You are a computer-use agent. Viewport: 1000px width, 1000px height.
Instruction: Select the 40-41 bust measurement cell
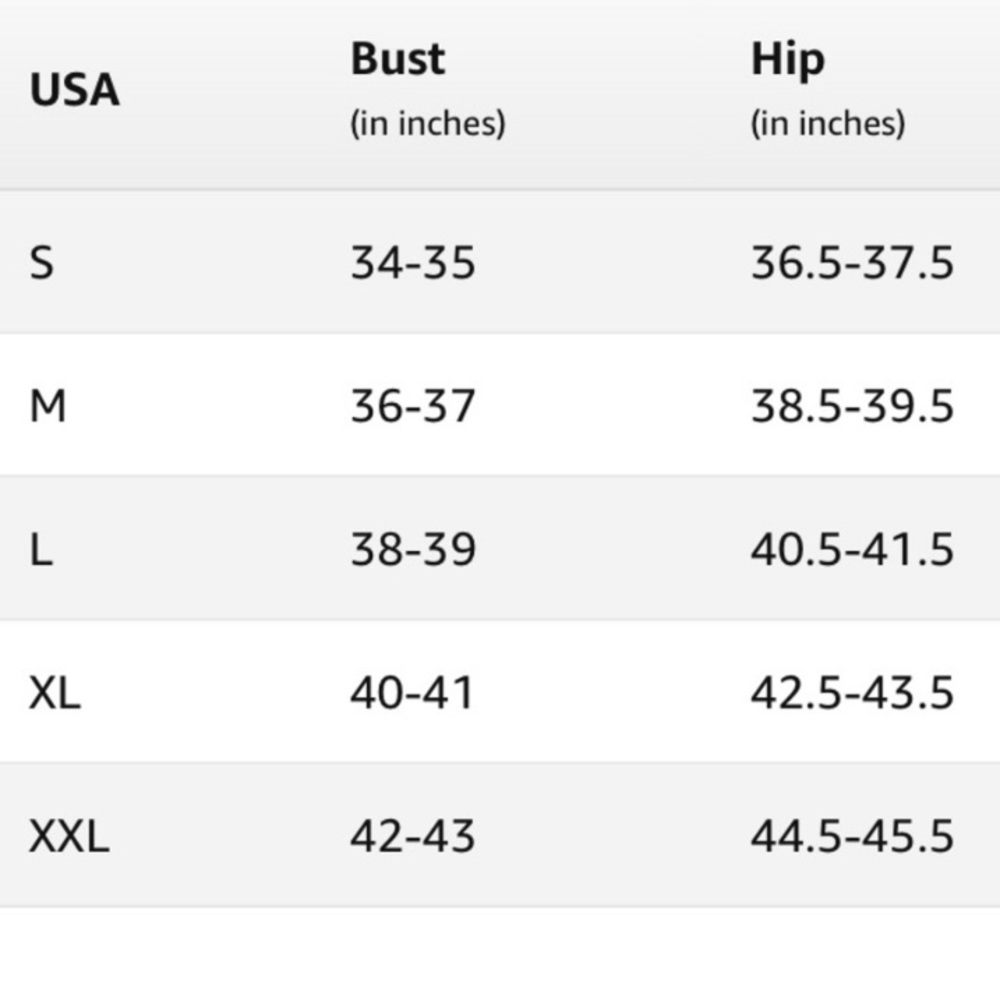pyautogui.click(x=411, y=693)
